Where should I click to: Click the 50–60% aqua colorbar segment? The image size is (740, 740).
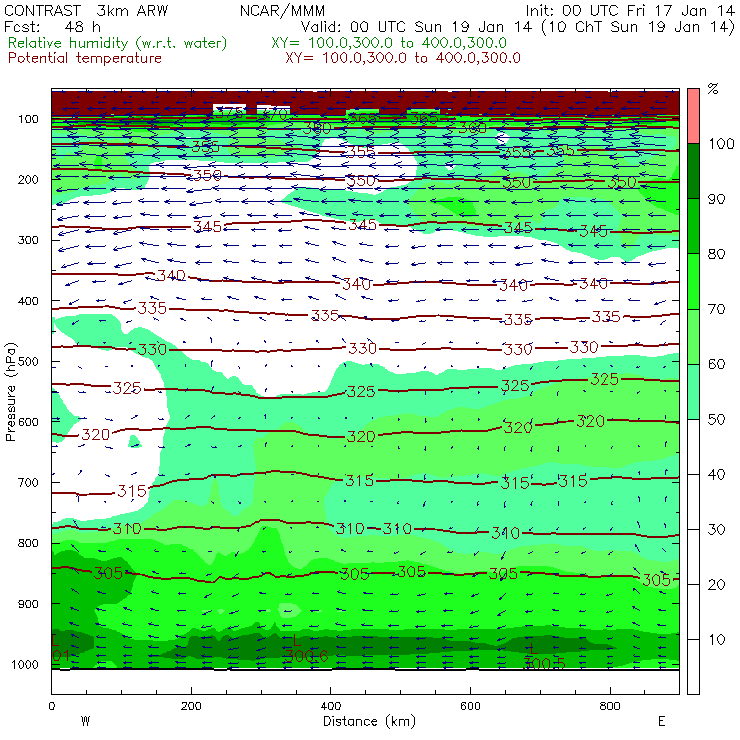693,392
